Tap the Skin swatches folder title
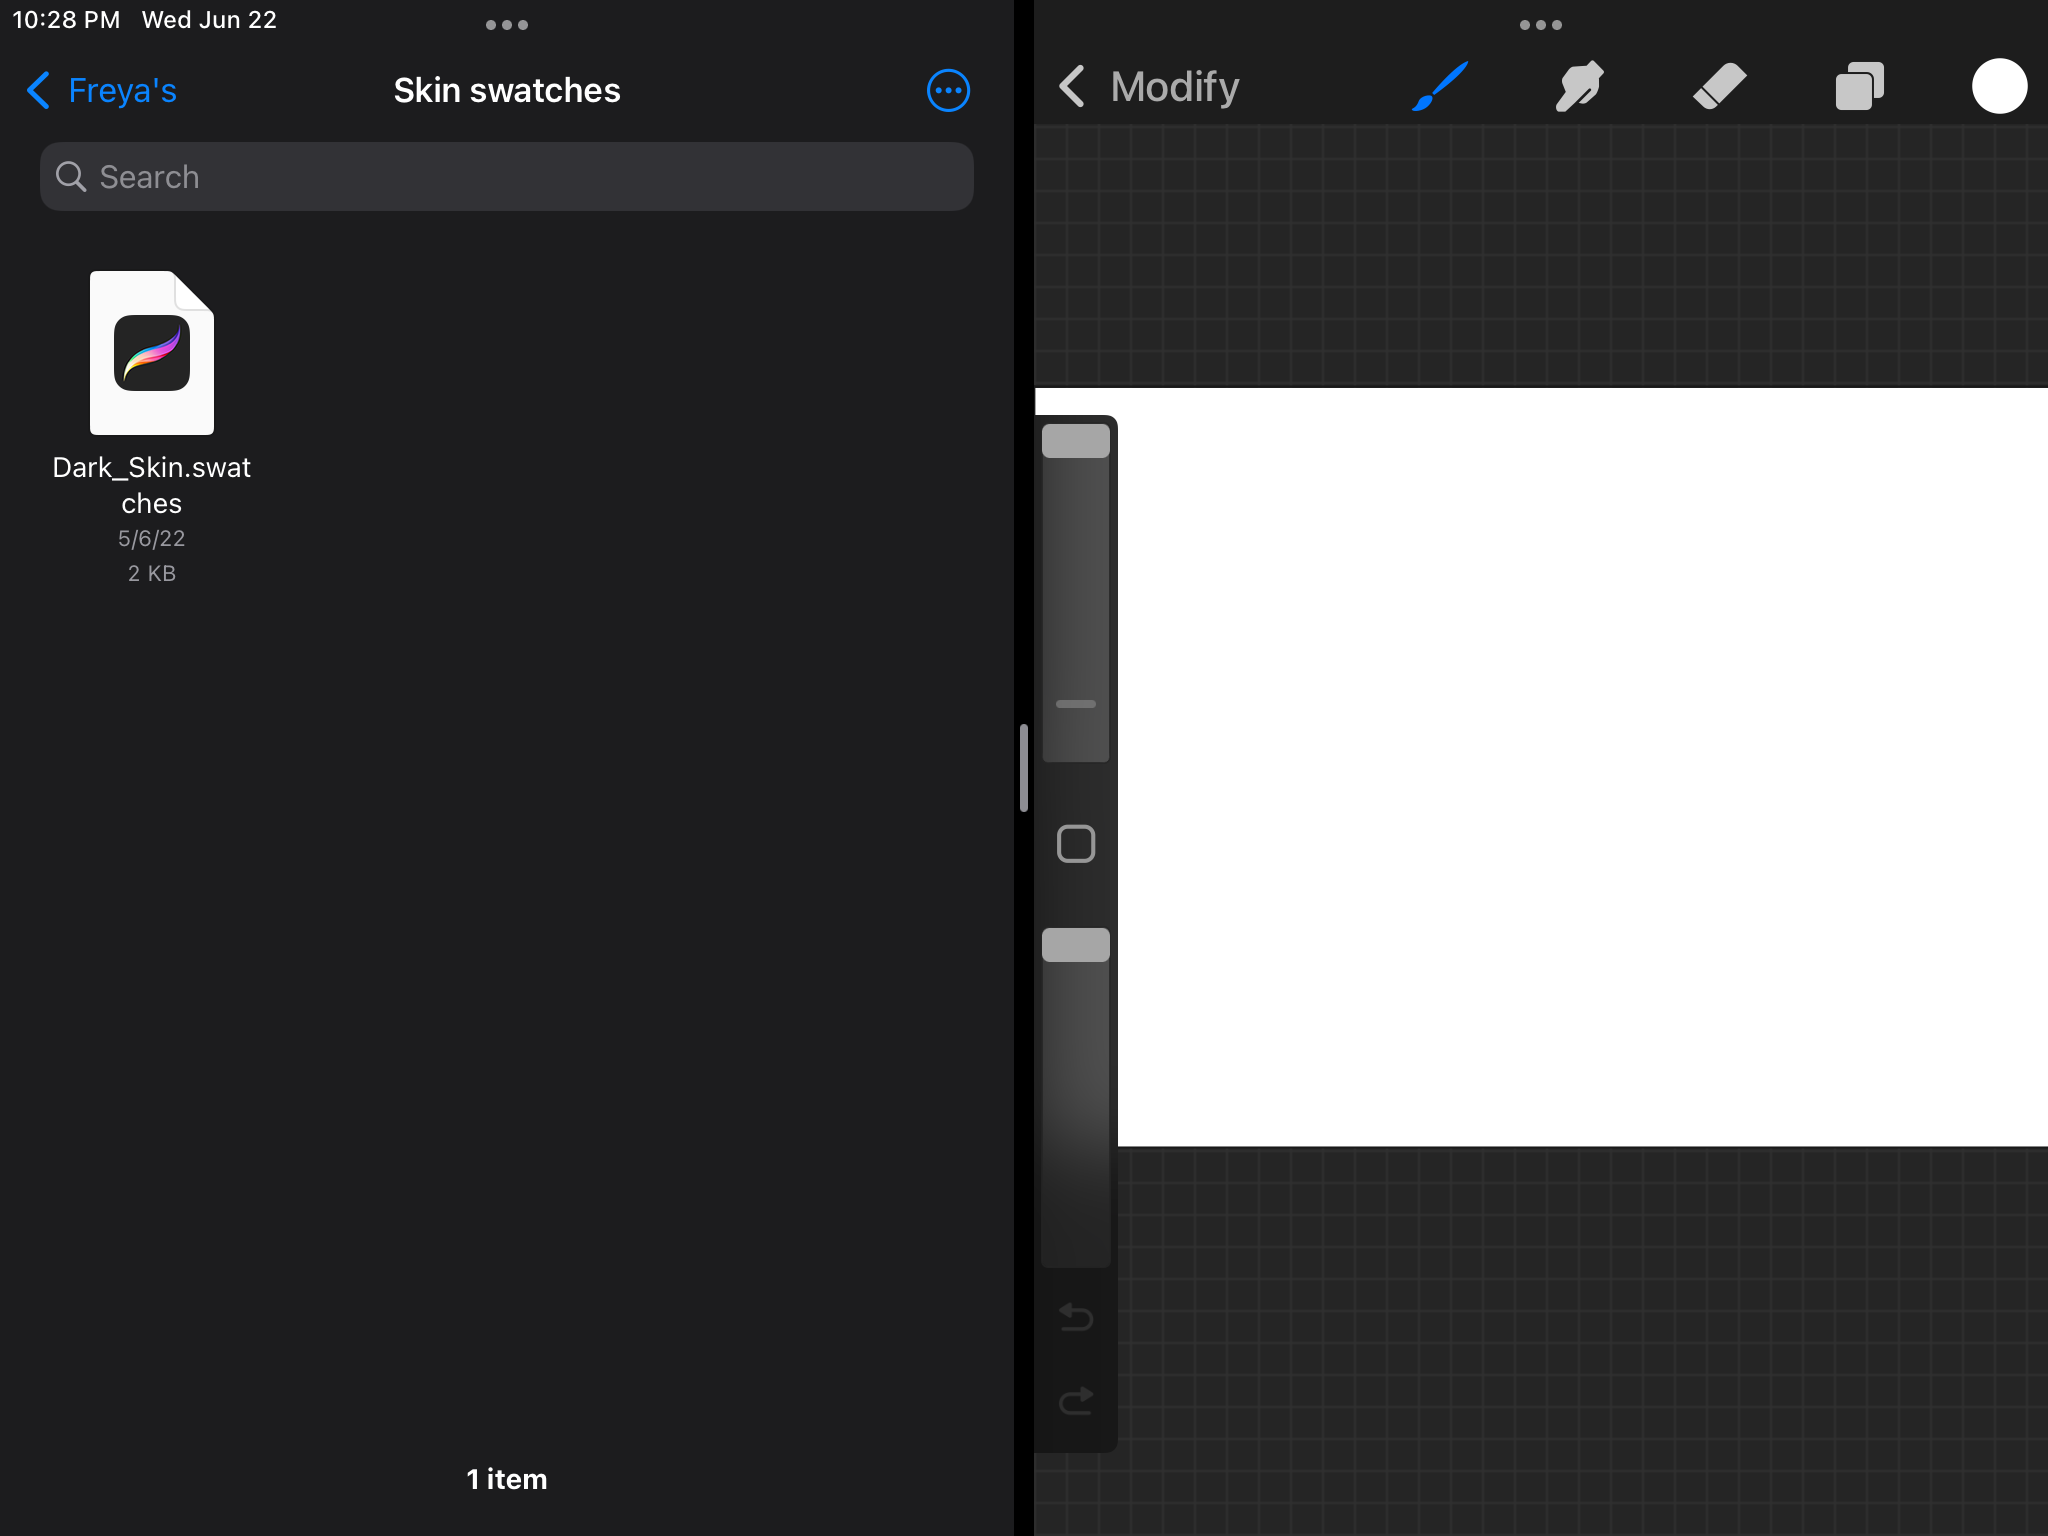The height and width of the screenshot is (1536, 2048). (506, 91)
